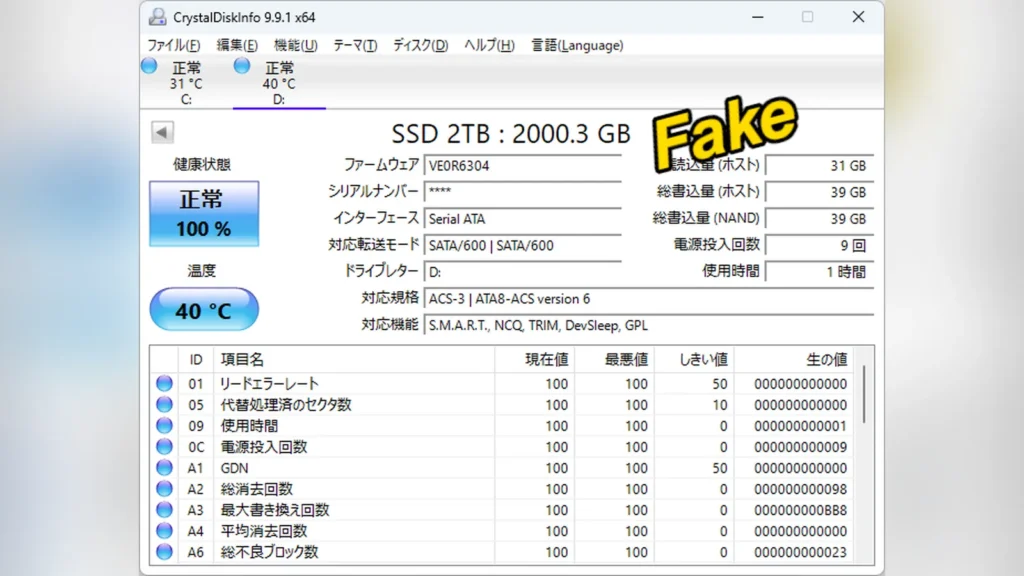Click the 40 °C temperature button
Image resolution: width=1024 pixels, height=576 pixels.
(x=204, y=310)
